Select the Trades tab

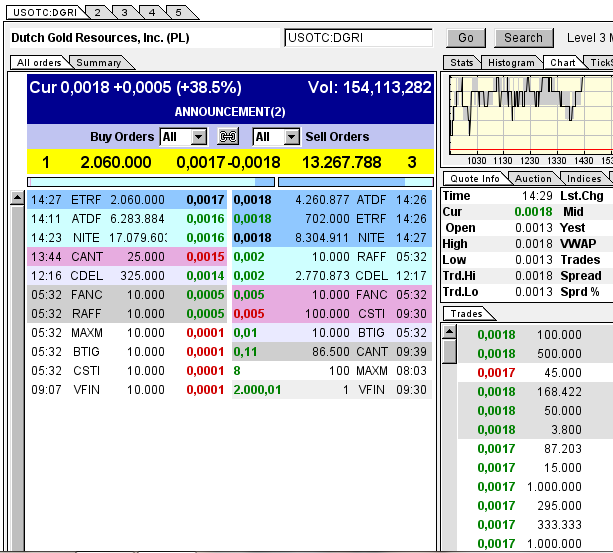[x=466, y=314]
